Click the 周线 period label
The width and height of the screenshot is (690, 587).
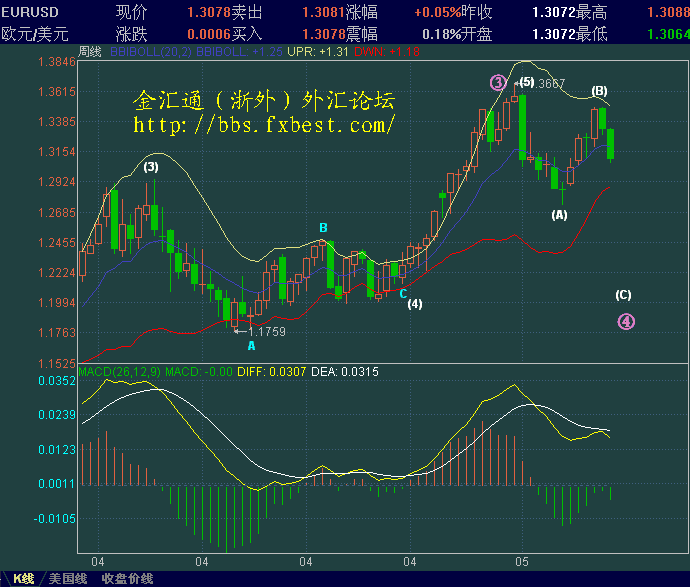90,52
